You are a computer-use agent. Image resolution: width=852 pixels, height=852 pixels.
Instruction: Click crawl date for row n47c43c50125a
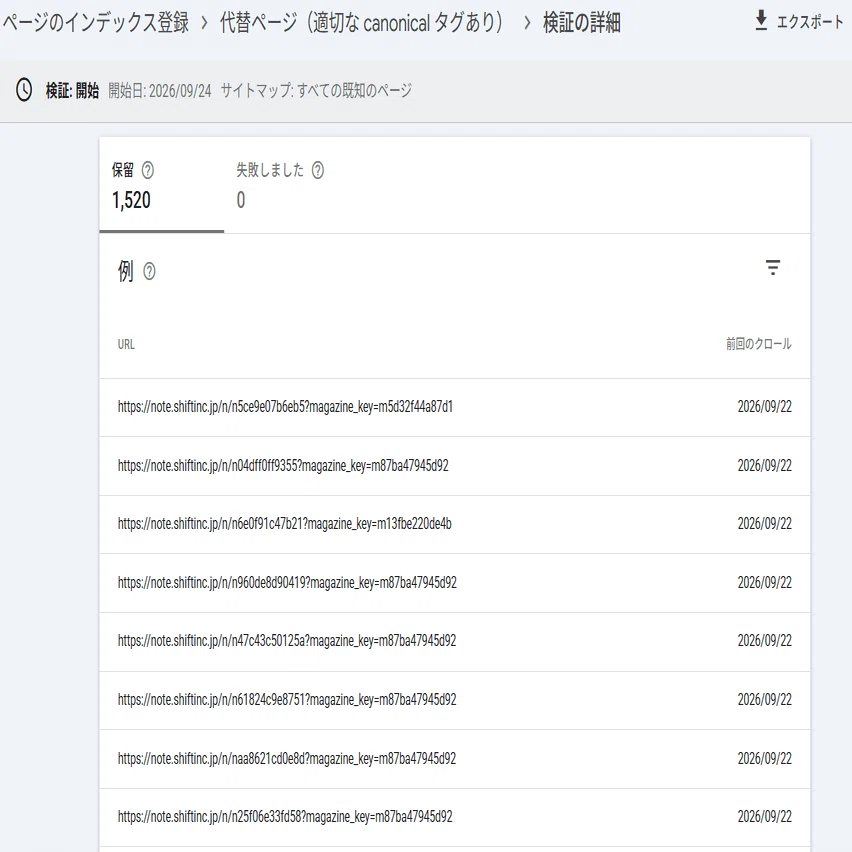[765, 641]
